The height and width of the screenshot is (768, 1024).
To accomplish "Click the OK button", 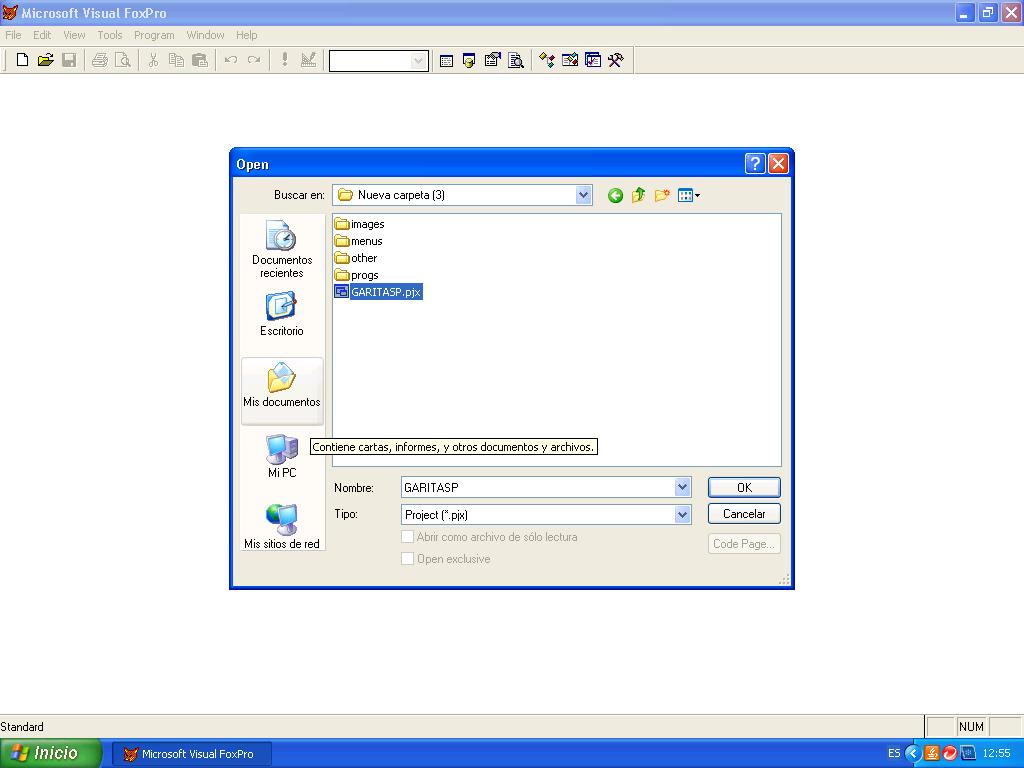I will click(744, 487).
